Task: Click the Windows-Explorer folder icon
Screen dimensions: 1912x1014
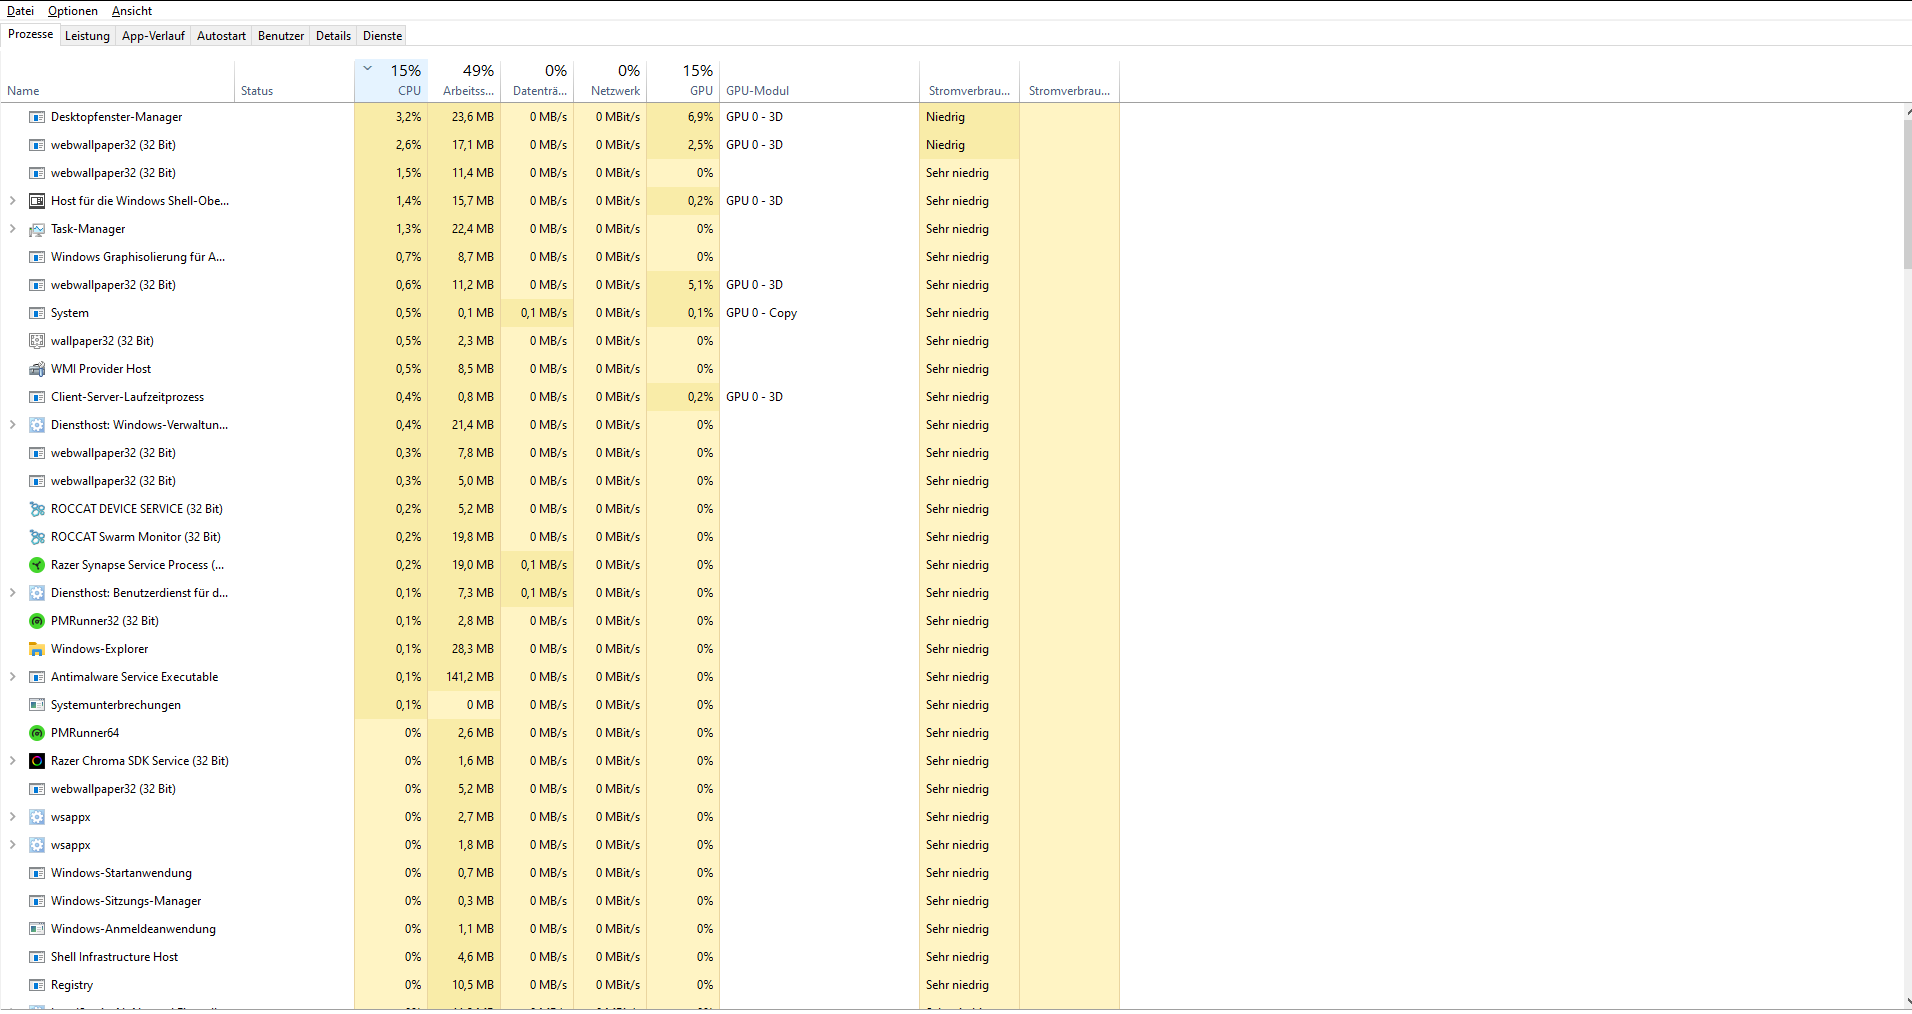Action: click(37, 649)
